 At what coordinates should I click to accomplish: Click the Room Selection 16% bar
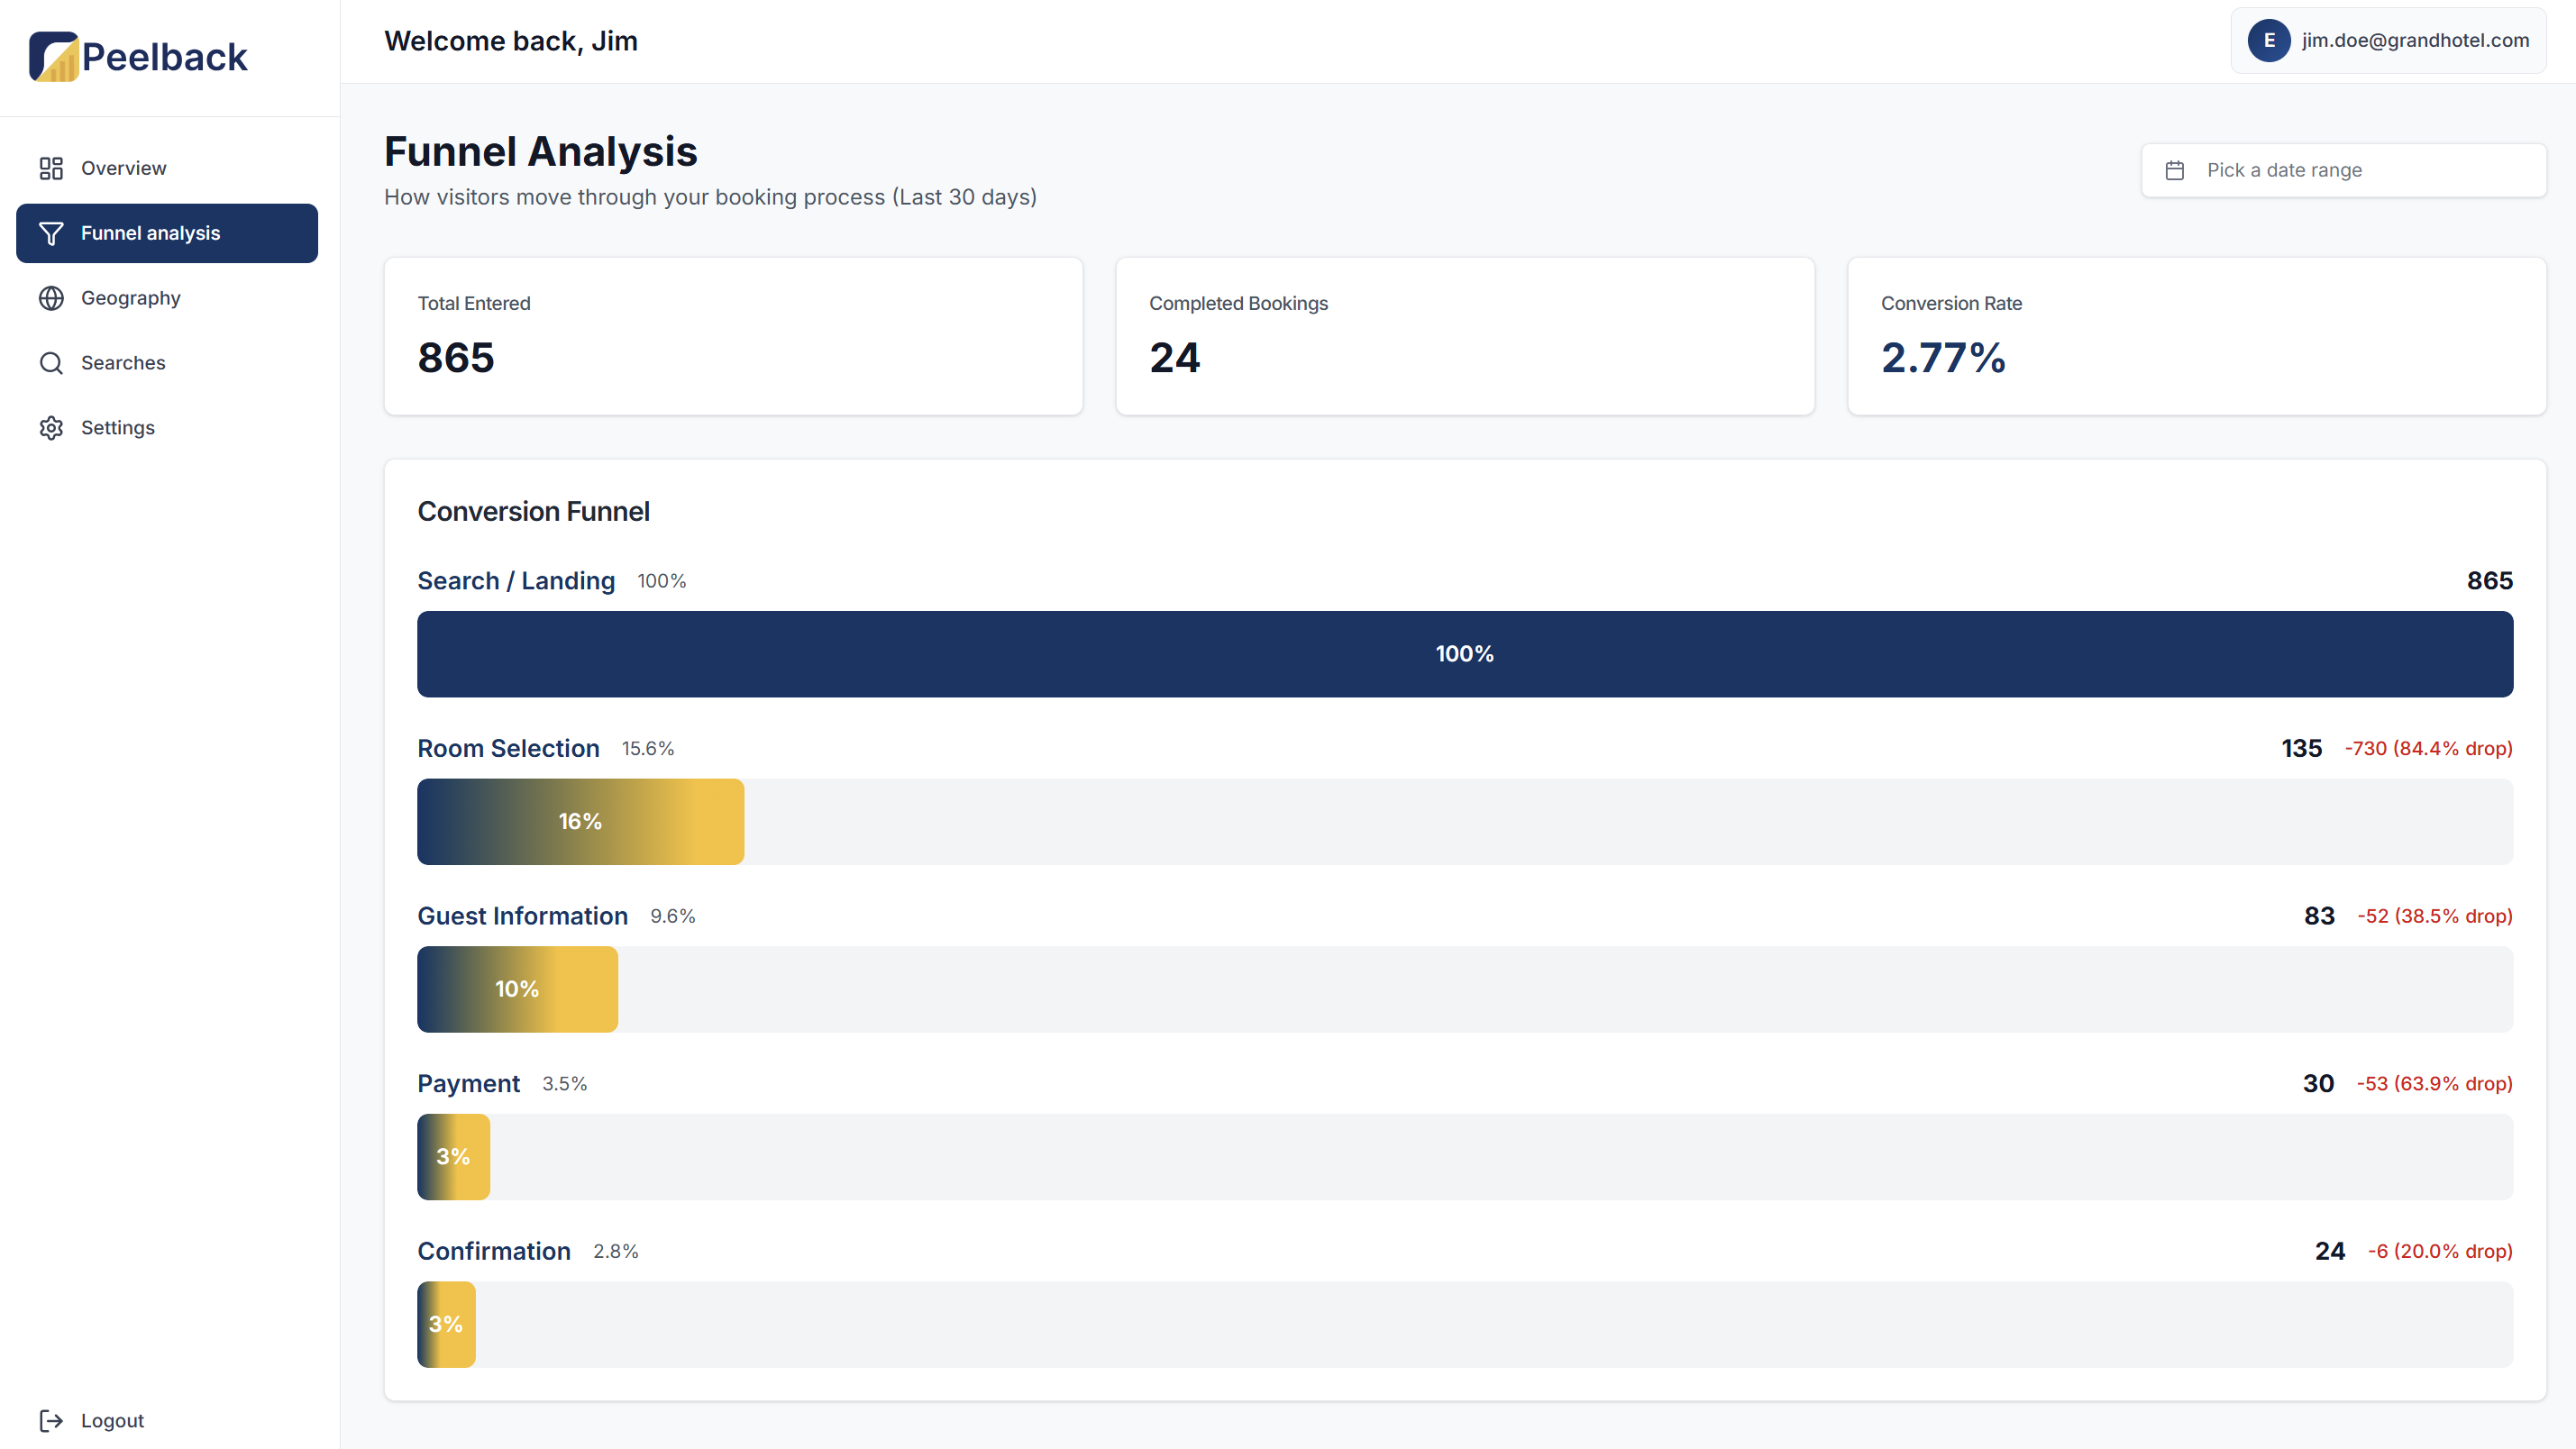click(580, 821)
